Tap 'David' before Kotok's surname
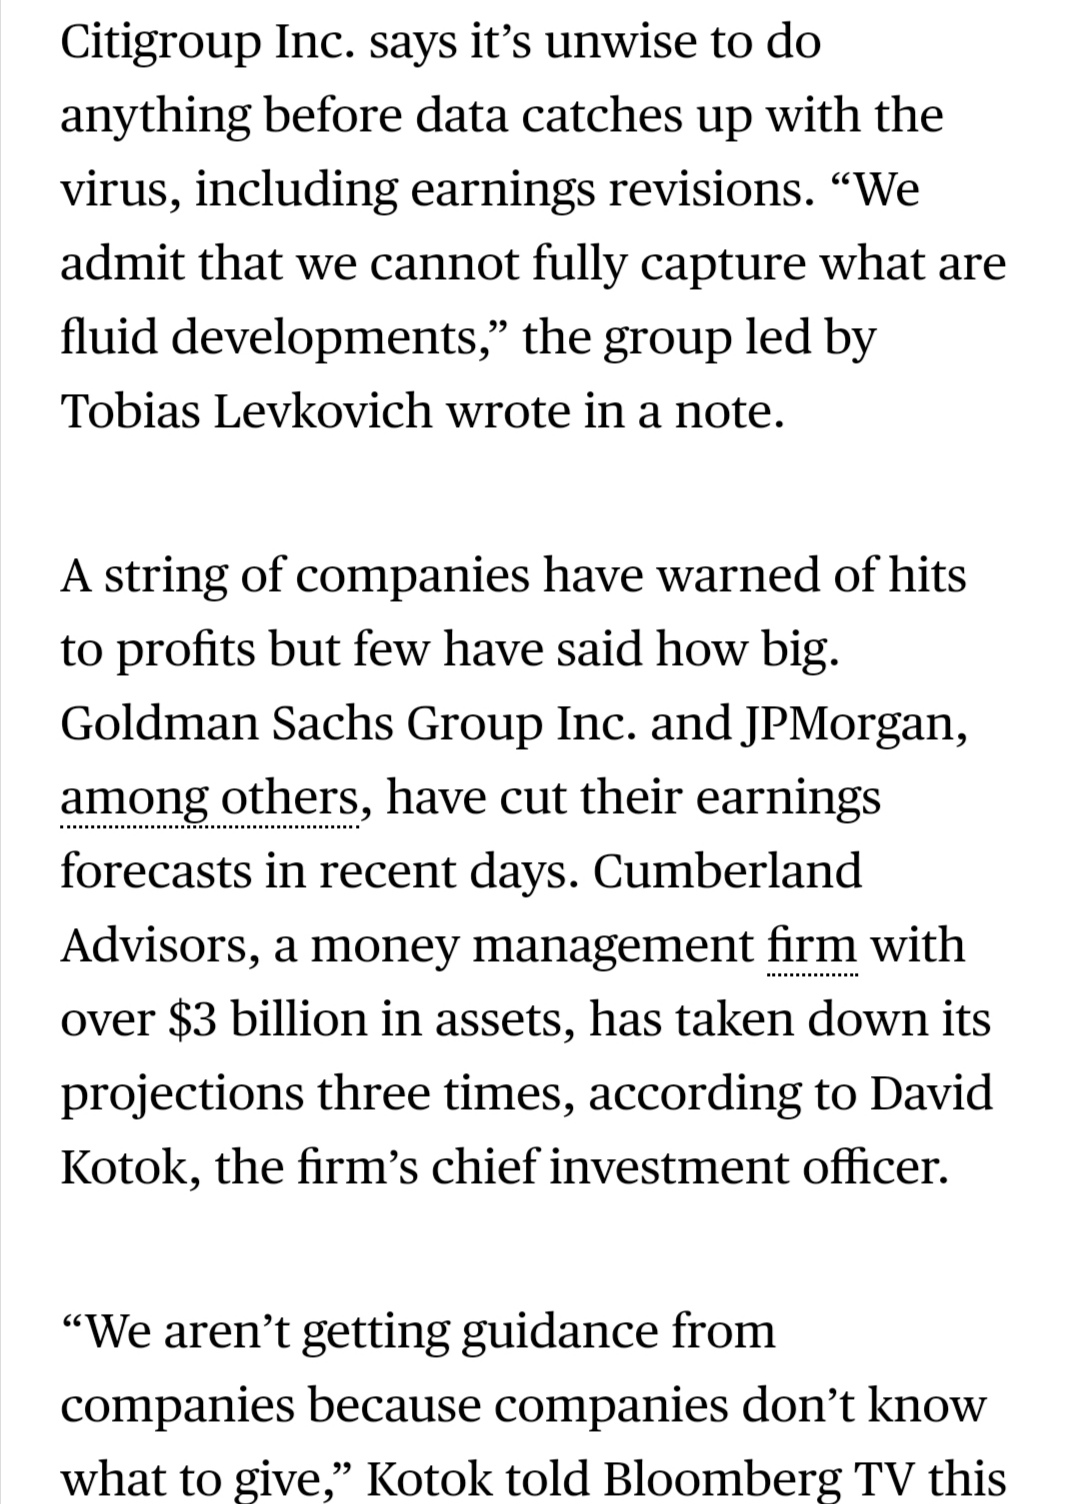The height and width of the screenshot is (1504, 1080). point(930,1092)
